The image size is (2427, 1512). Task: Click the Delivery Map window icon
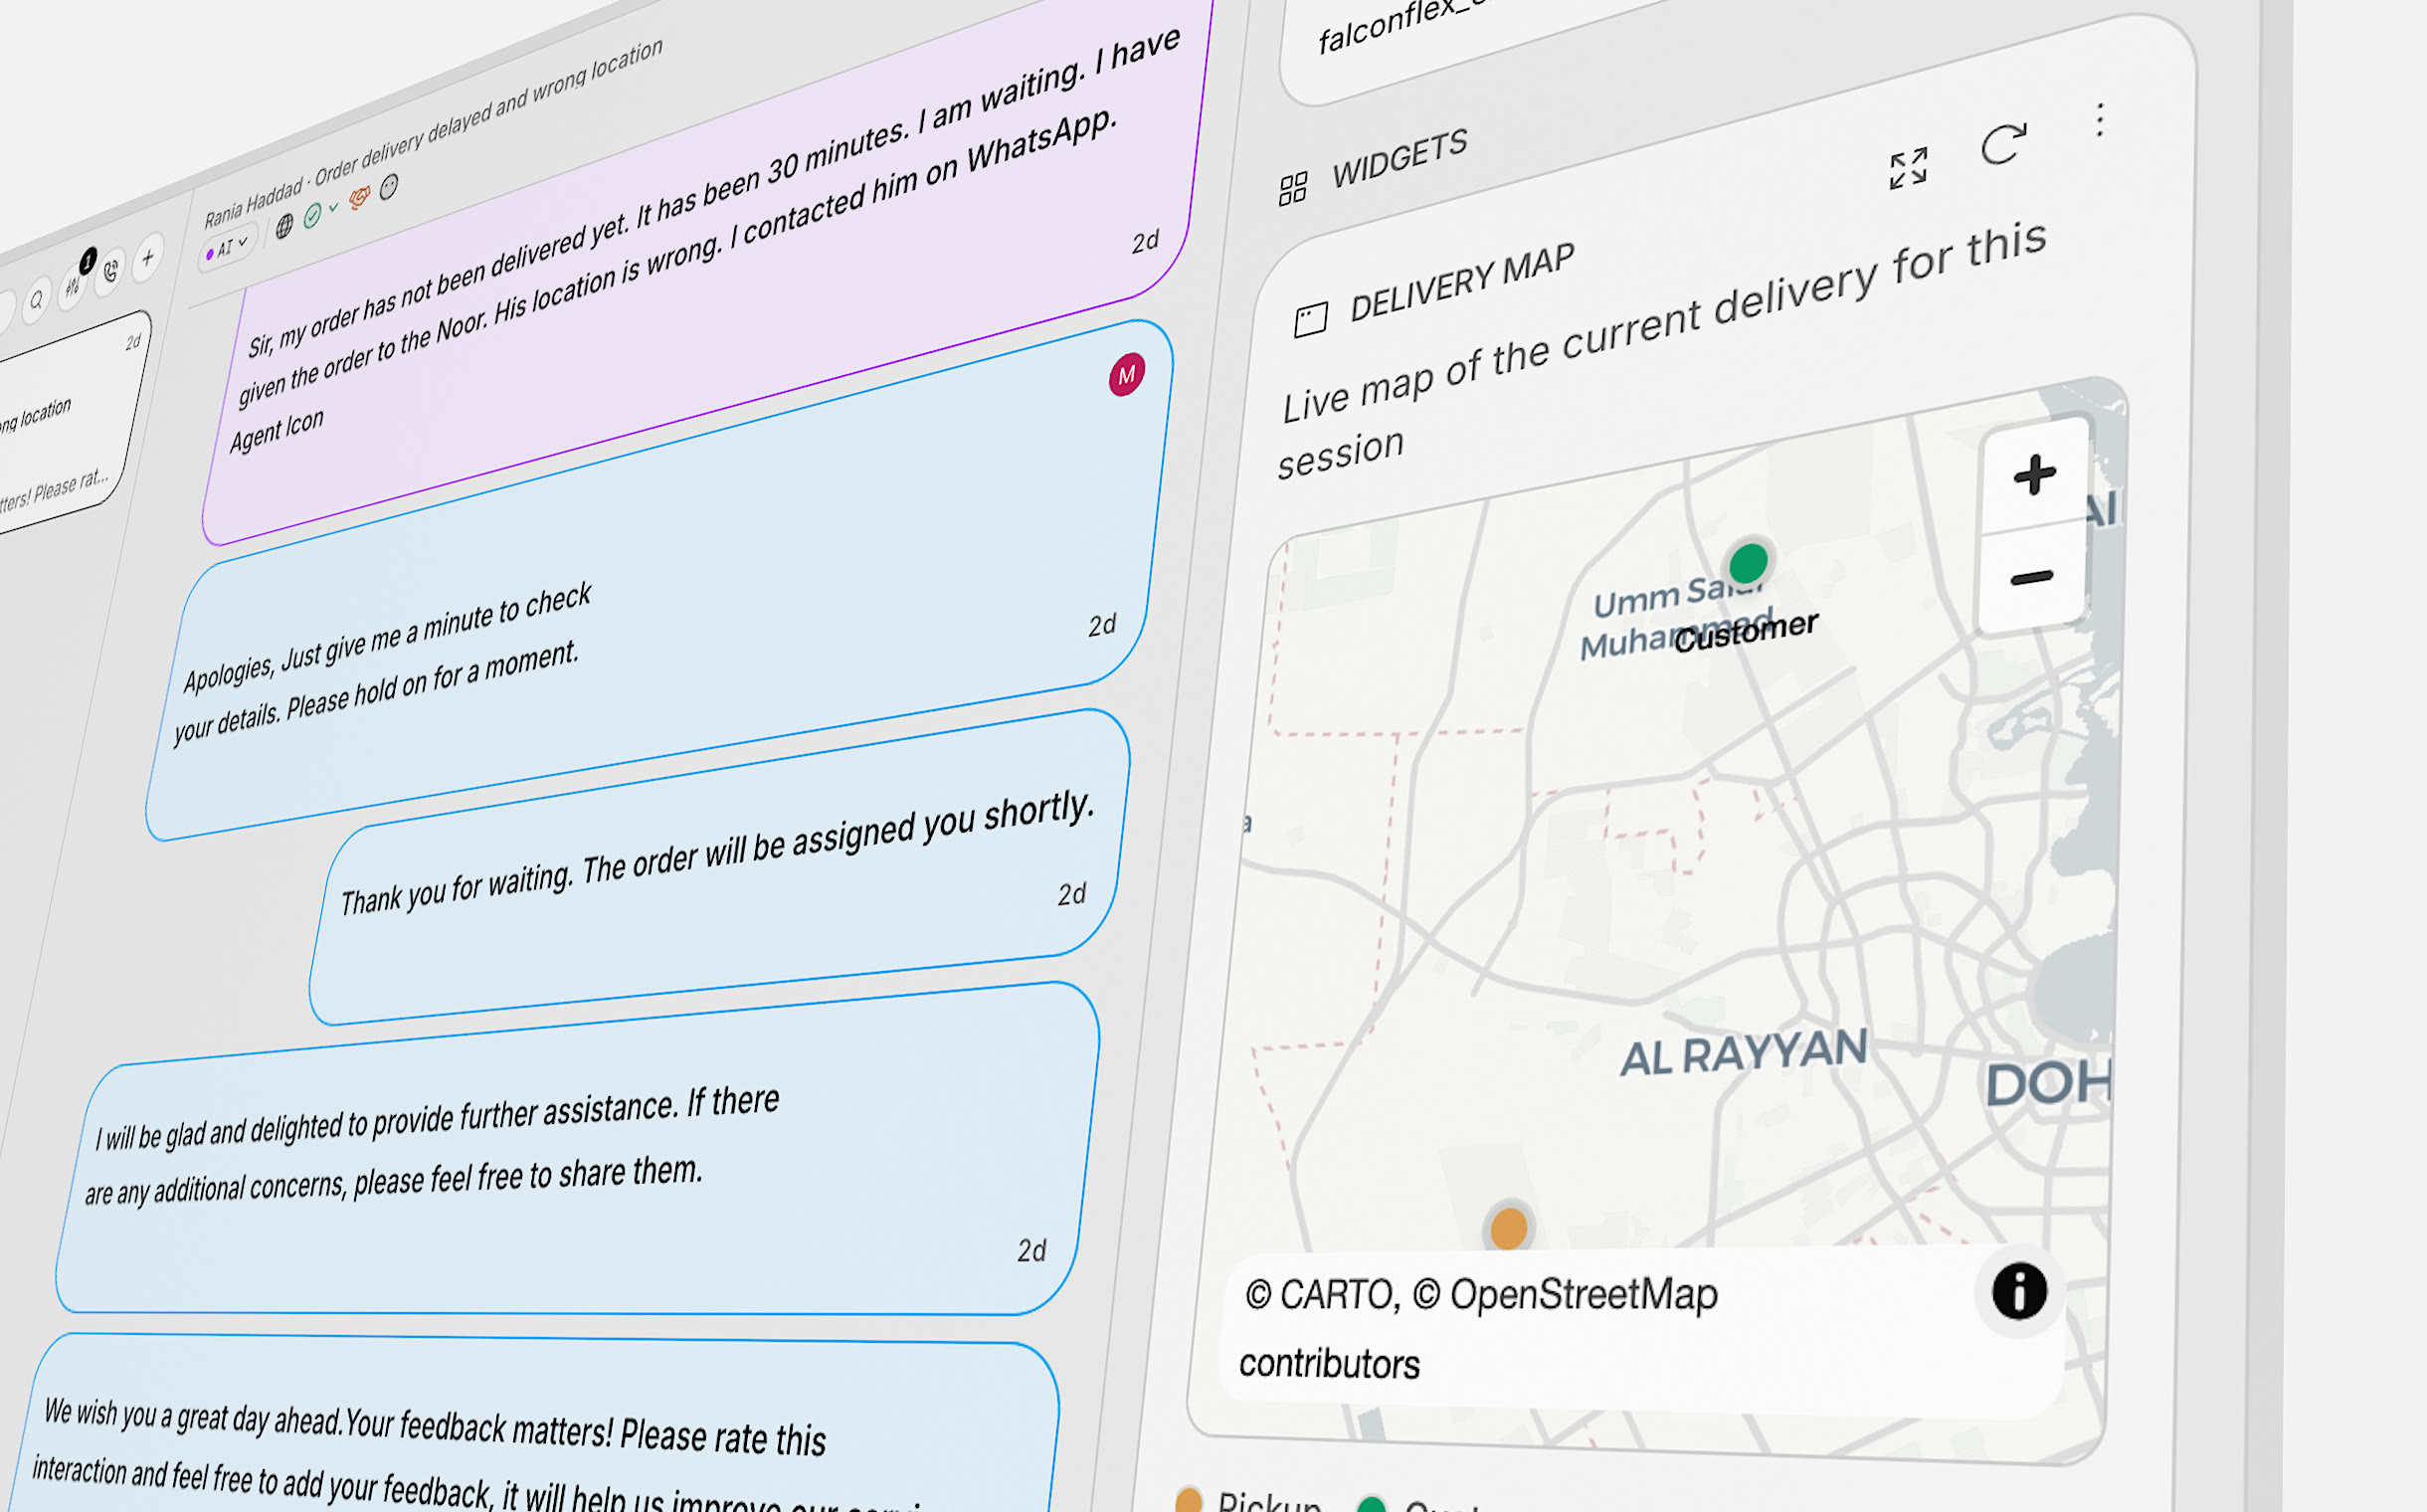(x=1310, y=320)
